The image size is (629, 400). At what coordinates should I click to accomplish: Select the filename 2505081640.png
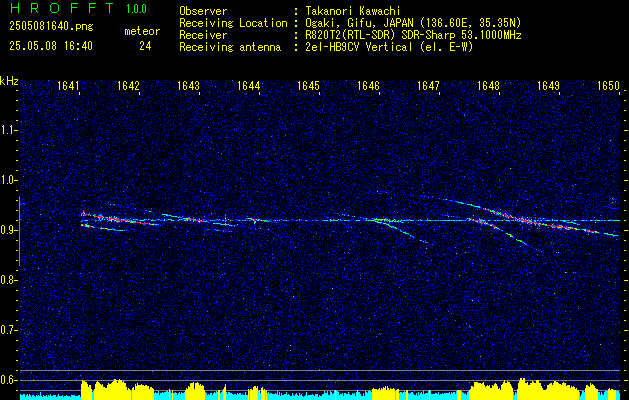(x=51, y=27)
